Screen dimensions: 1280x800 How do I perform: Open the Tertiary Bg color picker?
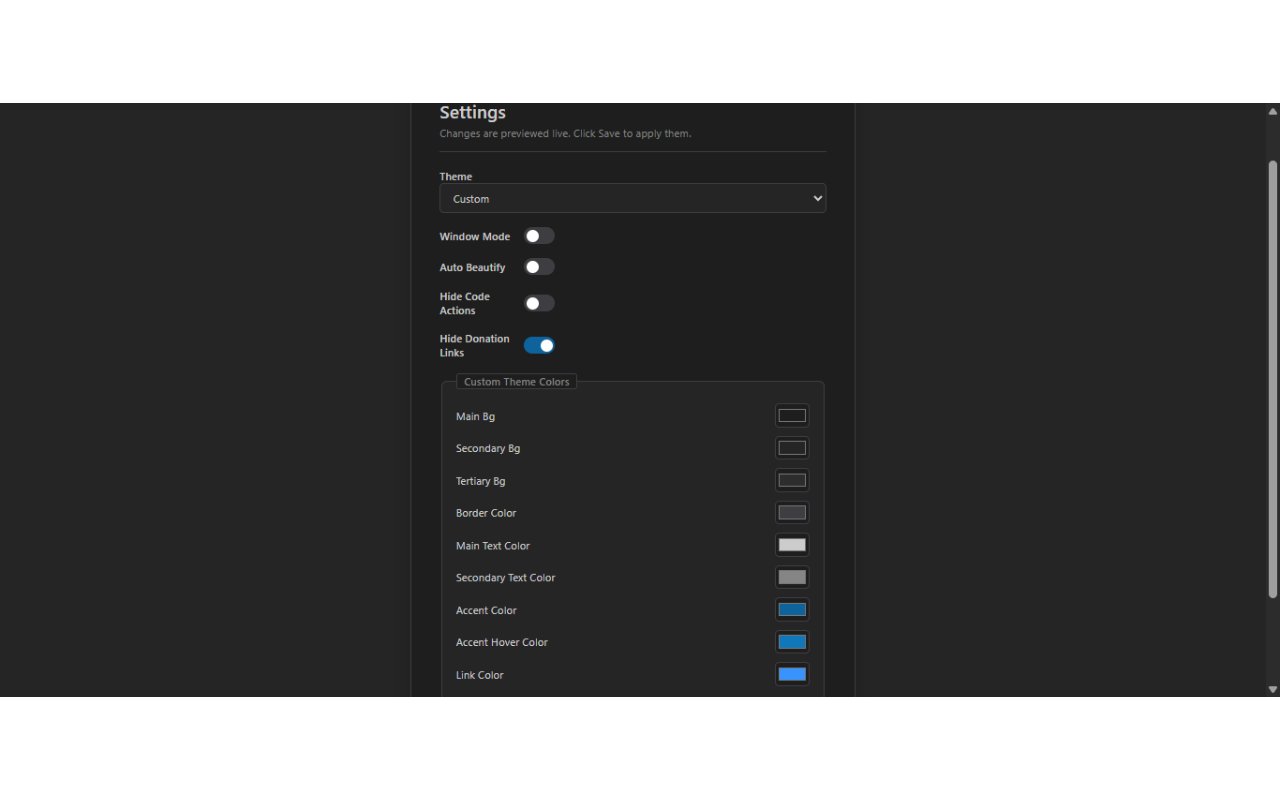pyautogui.click(x=792, y=480)
